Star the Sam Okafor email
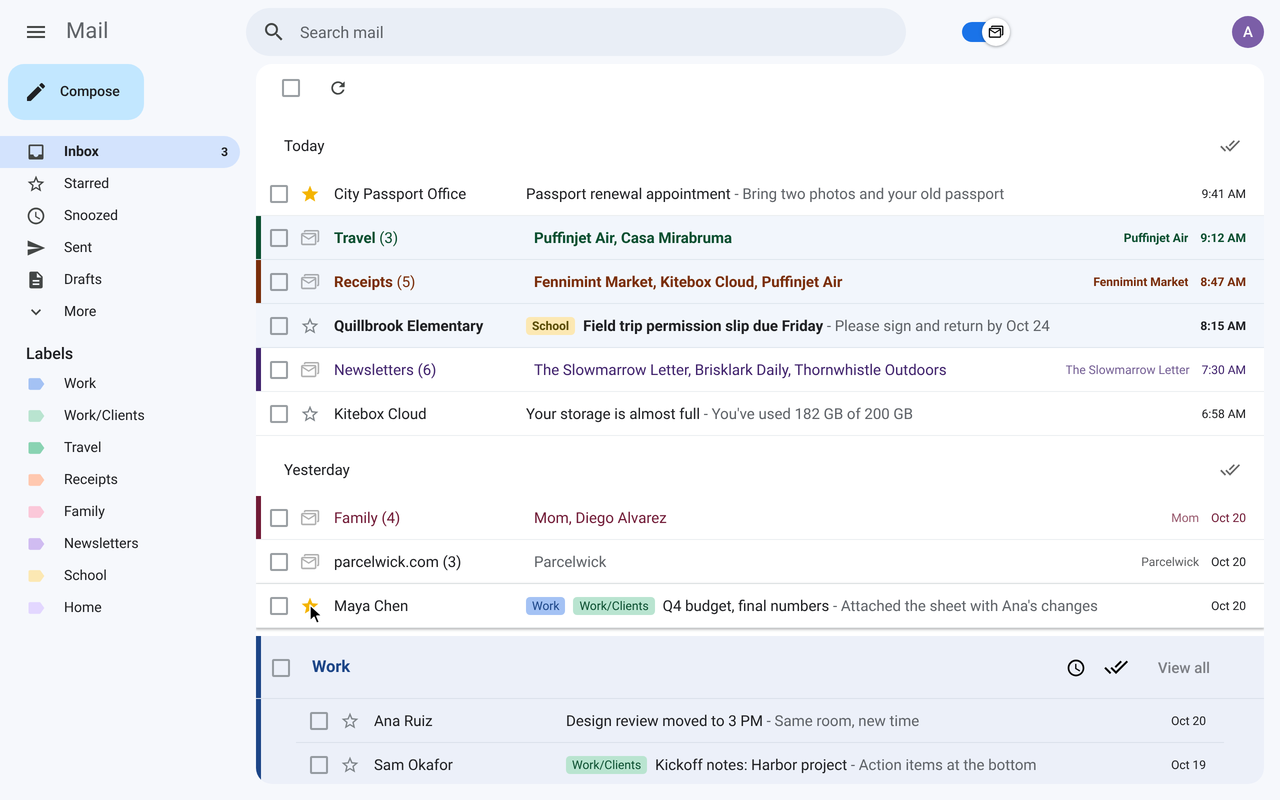The height and width of the screenshot is (800, 1280). click(350, 765)
